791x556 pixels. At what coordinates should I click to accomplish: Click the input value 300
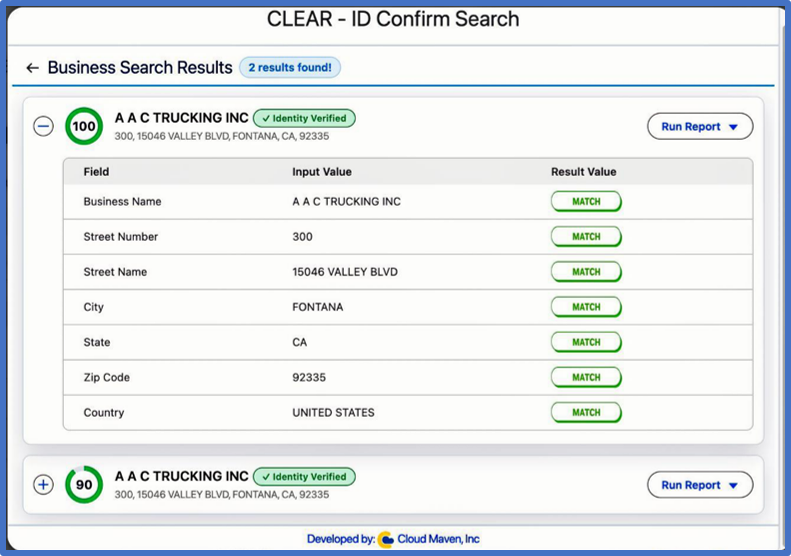302,237
